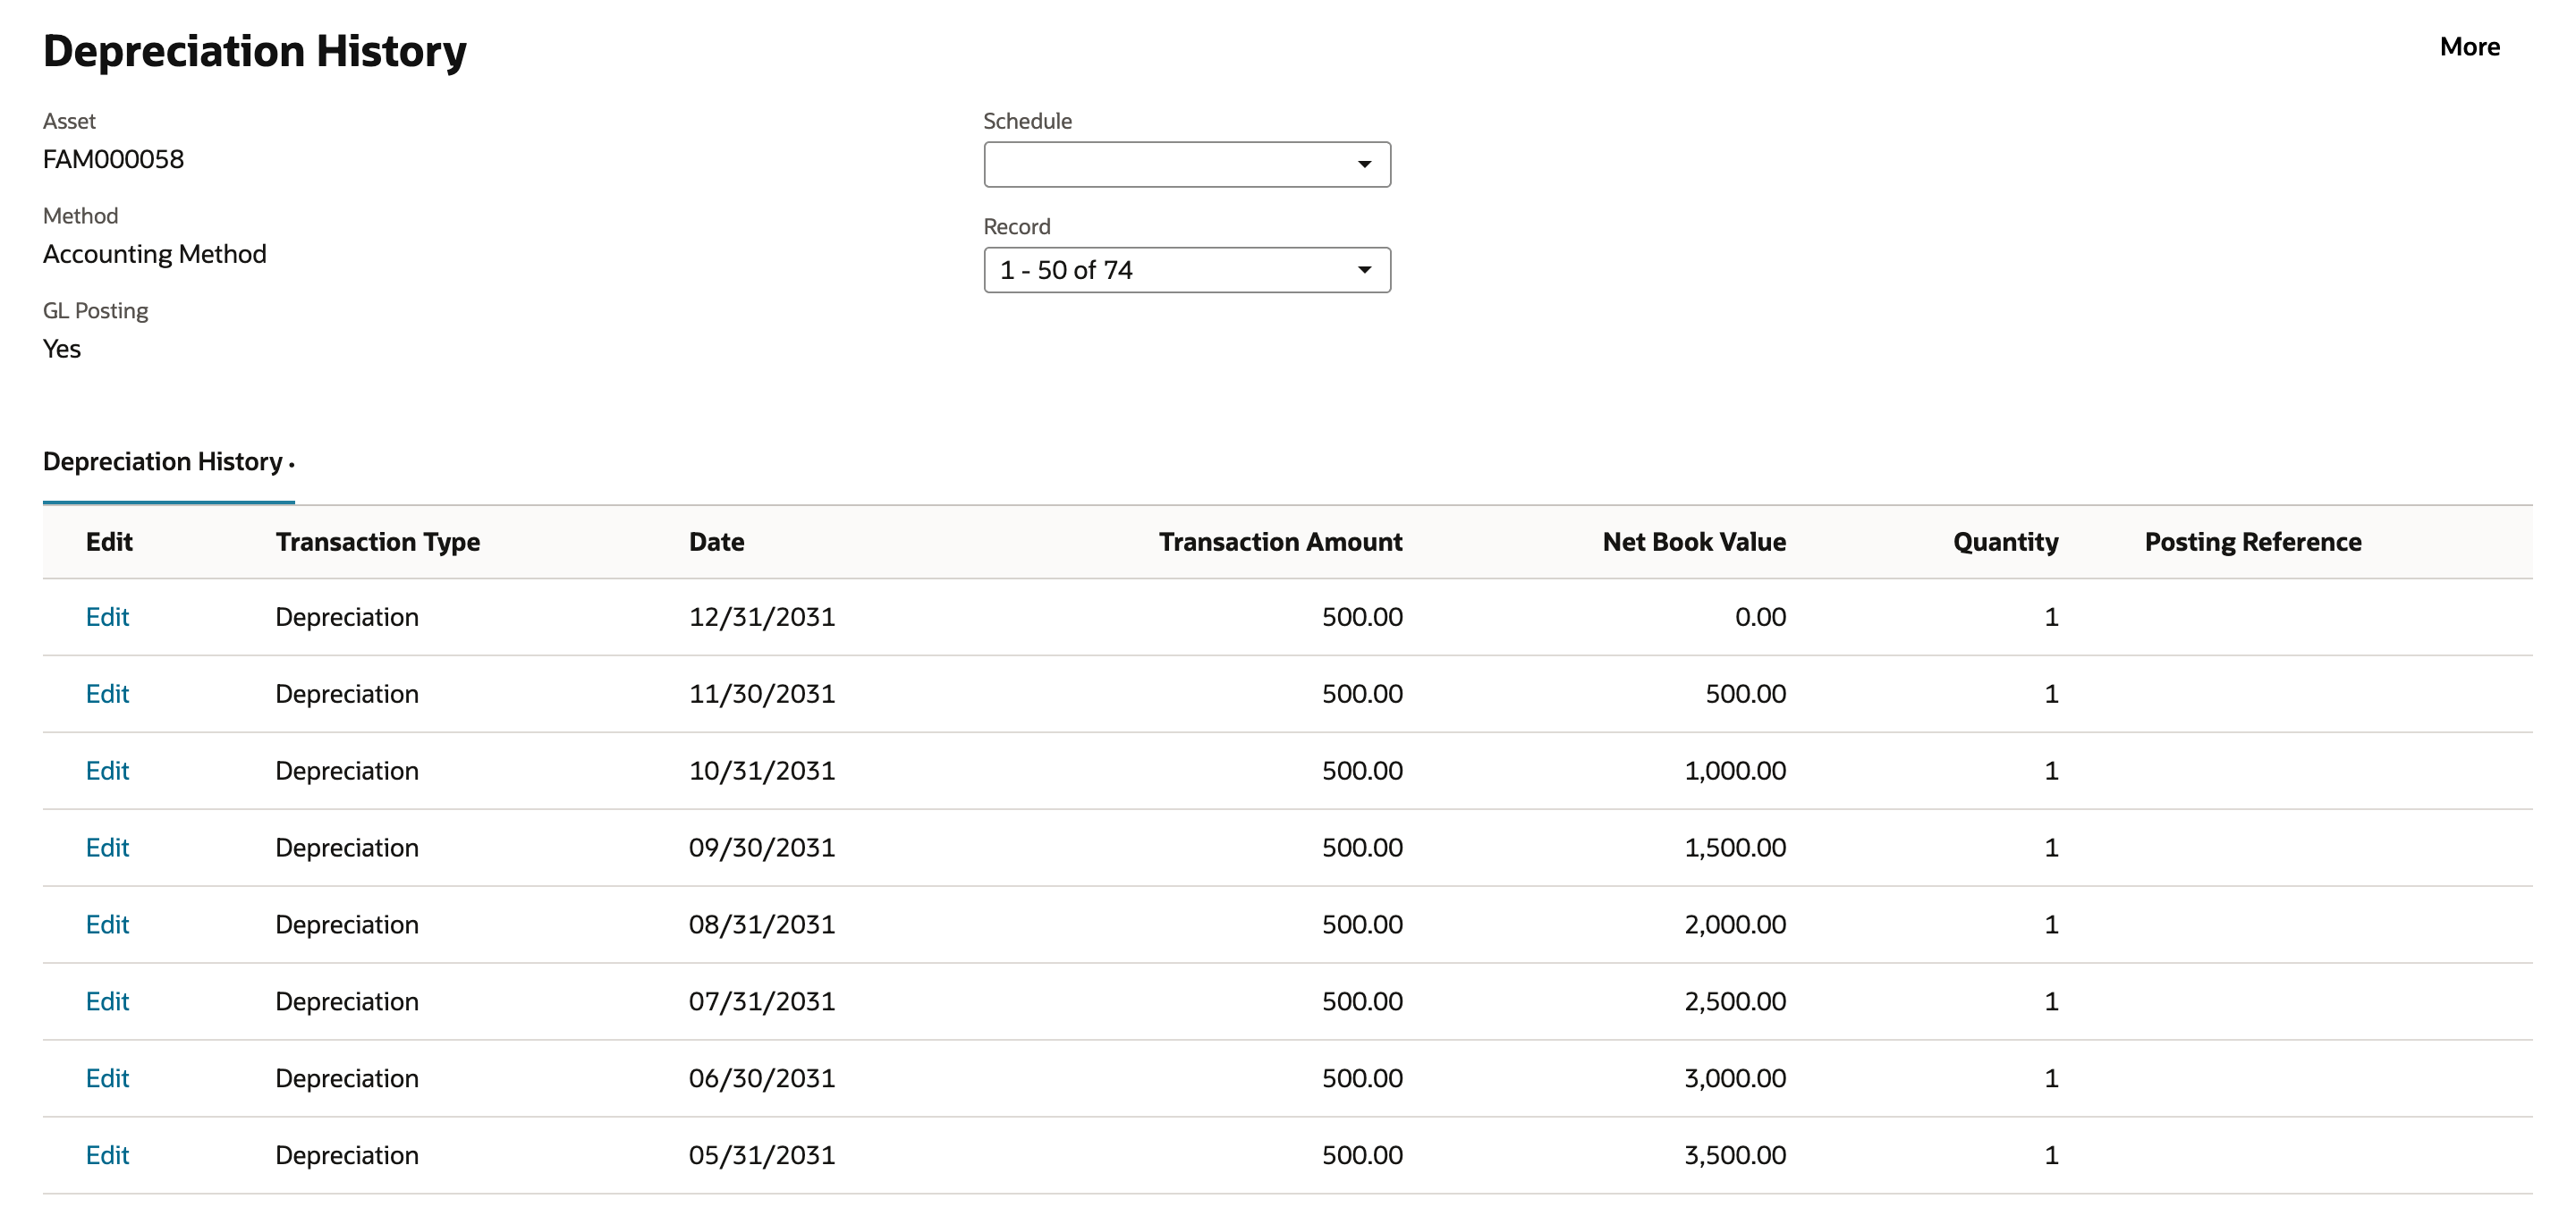Edit the 11/30/2031 depreciation row
This screenshot has height=1216, width=2576.
click(x=107, y=694)
